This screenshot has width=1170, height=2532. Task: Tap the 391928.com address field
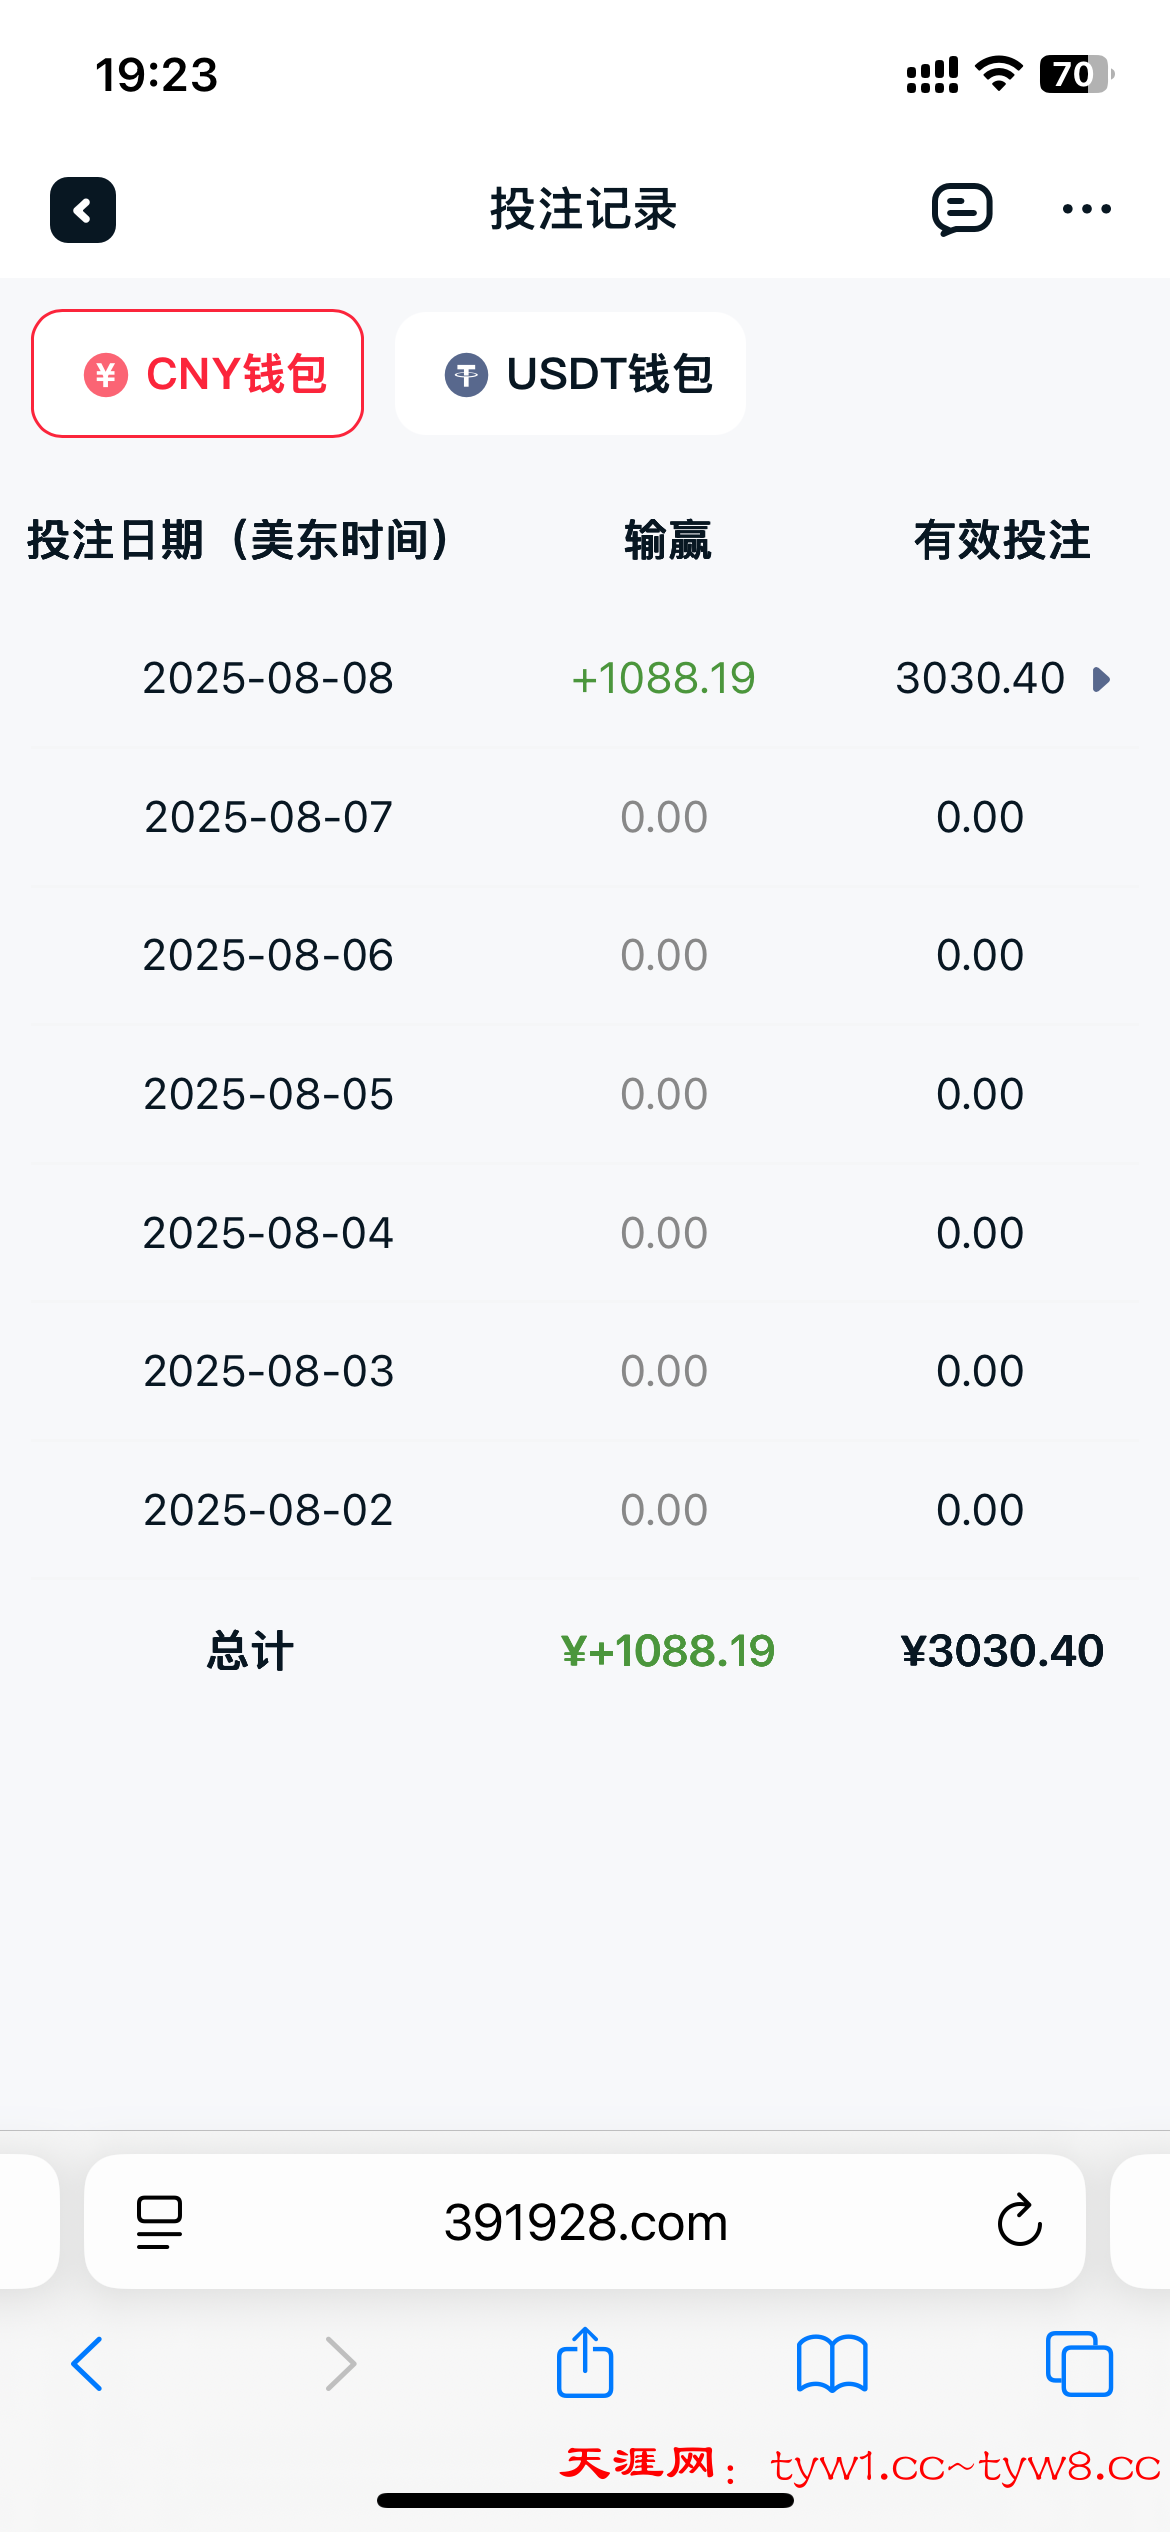[585, 2222]
